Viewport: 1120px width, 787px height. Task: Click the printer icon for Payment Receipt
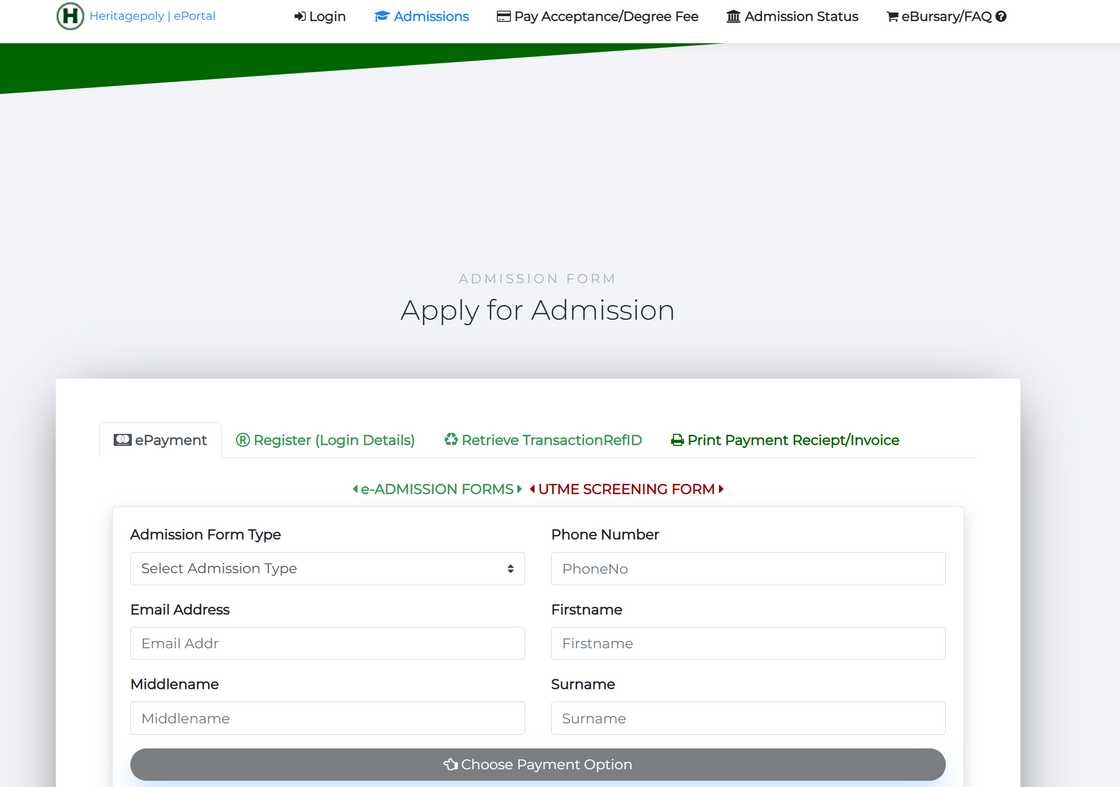click(x=677, y=440)
